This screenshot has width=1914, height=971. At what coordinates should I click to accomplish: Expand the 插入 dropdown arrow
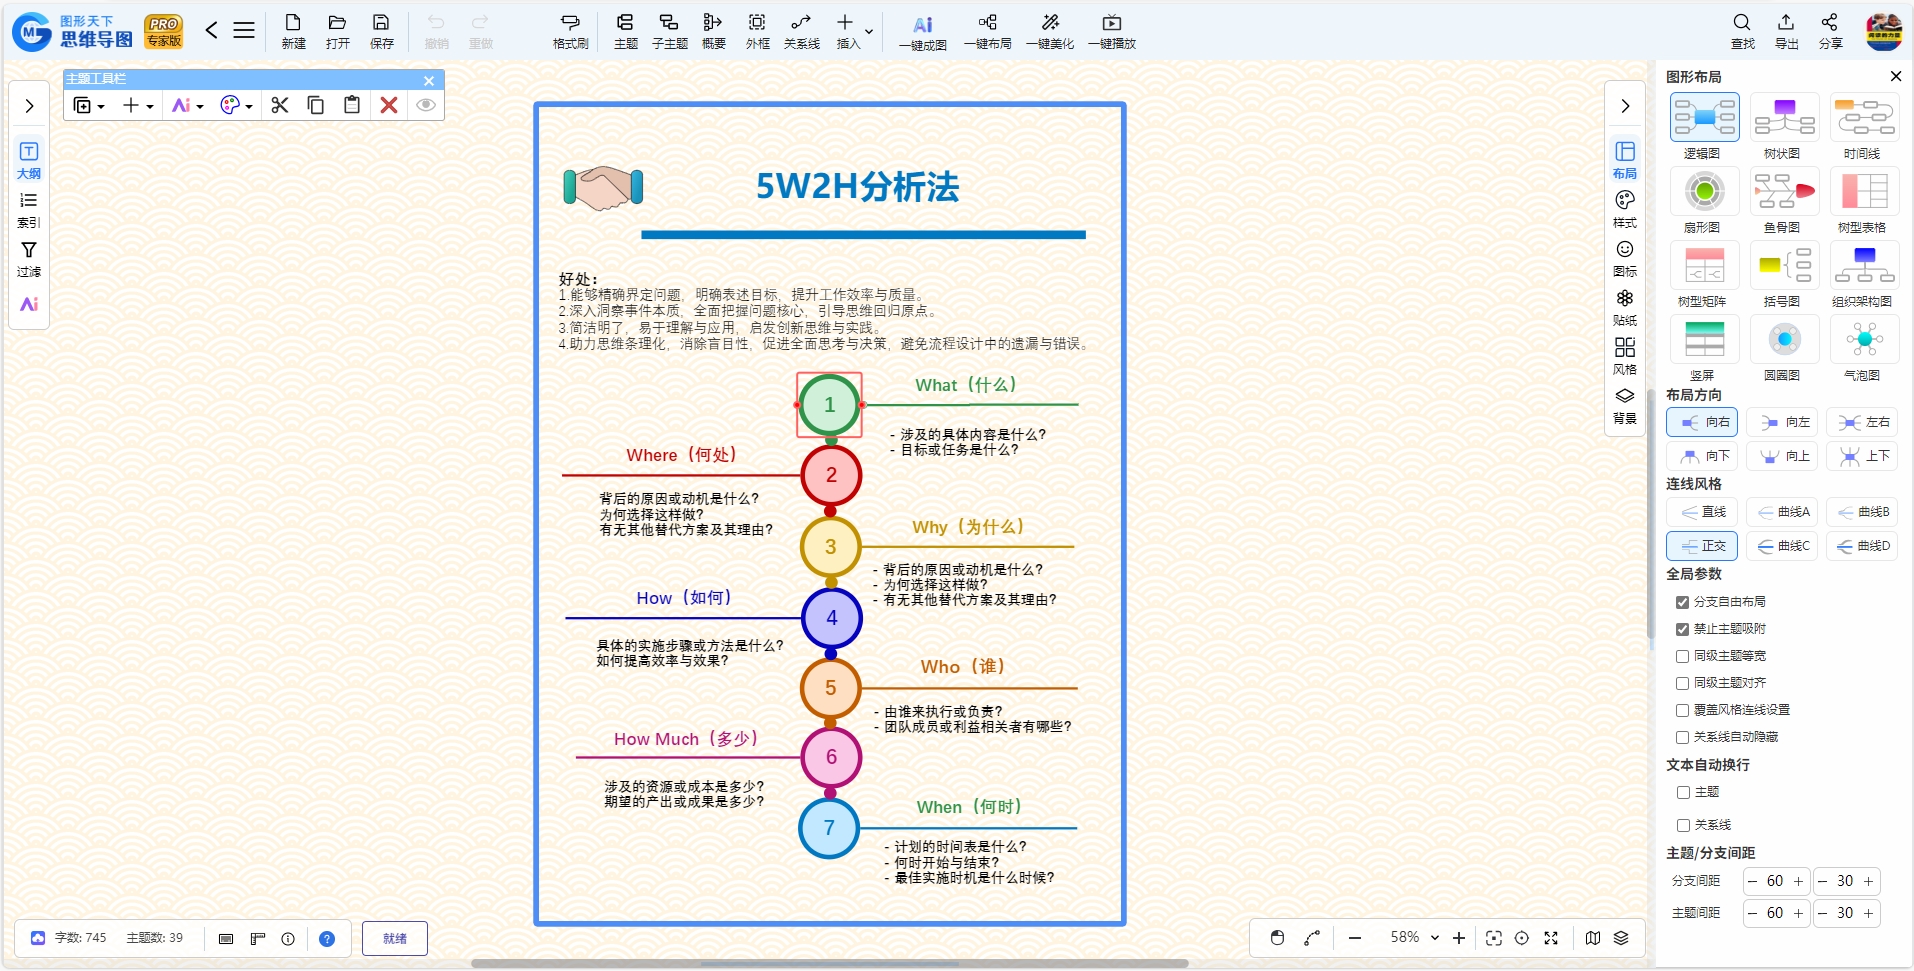pos(869,31)
